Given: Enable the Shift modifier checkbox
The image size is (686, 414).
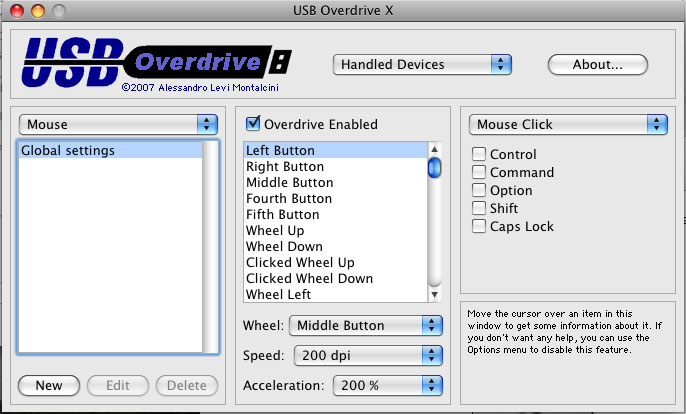Looking at the screenshot, I should [479, 208].
